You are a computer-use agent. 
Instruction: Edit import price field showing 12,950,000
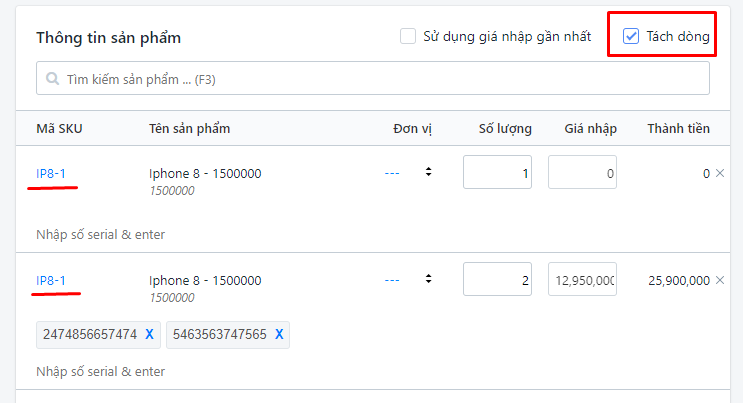click(582, 280)
